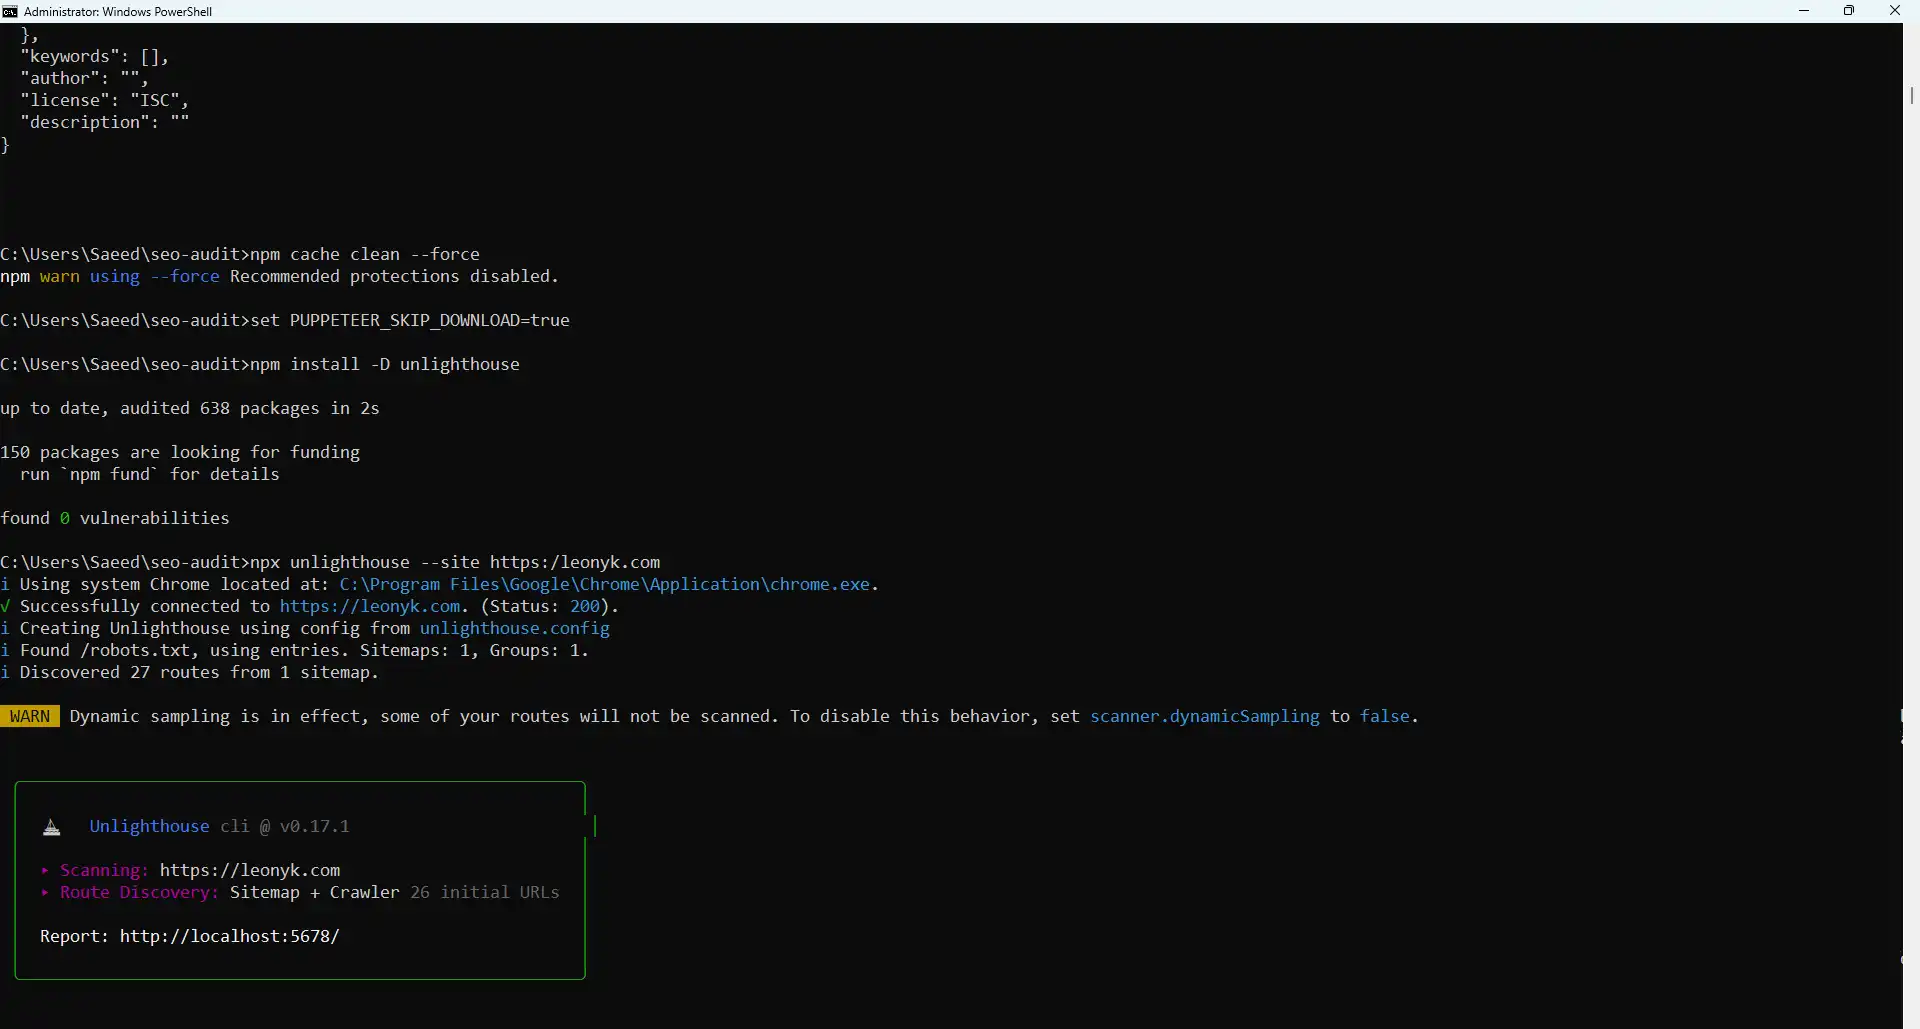
Task: Click info icon before Using system Chrome
Action: (x=6, y=584)
